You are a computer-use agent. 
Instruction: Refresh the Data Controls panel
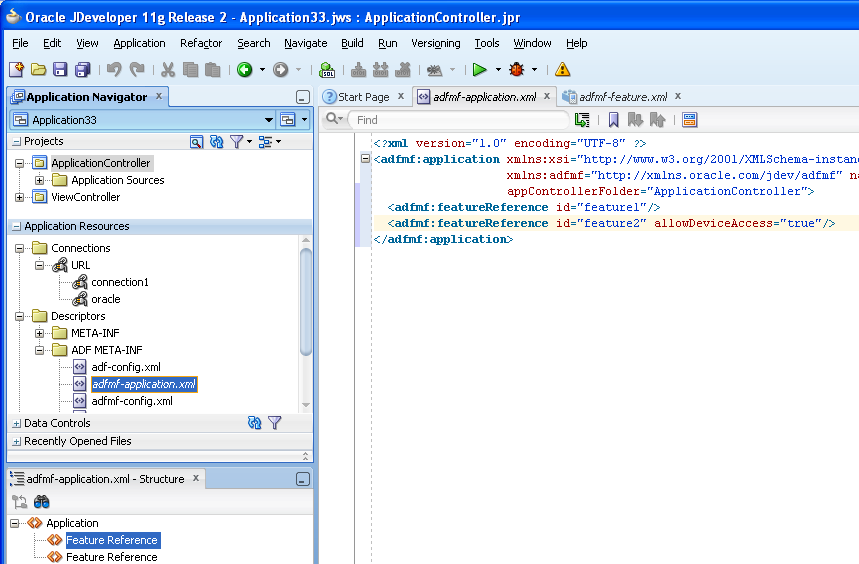[254, 423]
